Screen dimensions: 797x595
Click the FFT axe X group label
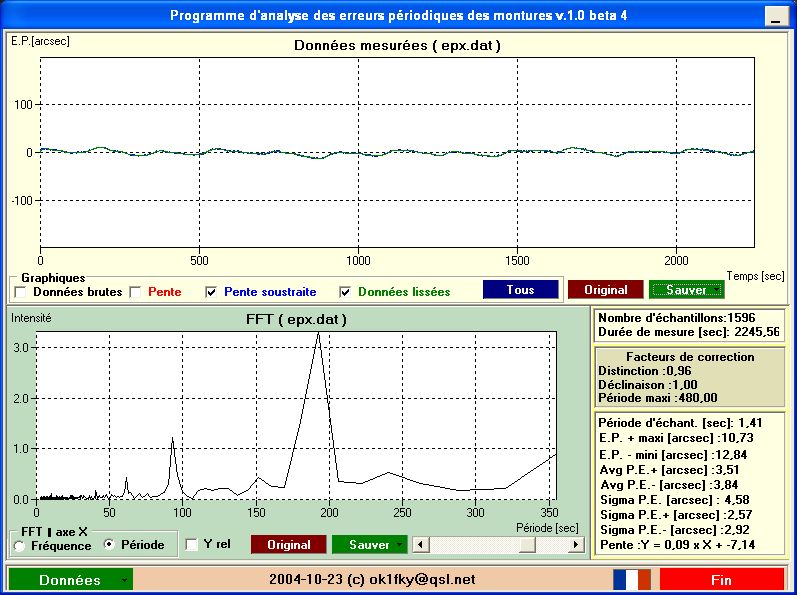pyautogui.click(x=54, y=532)
